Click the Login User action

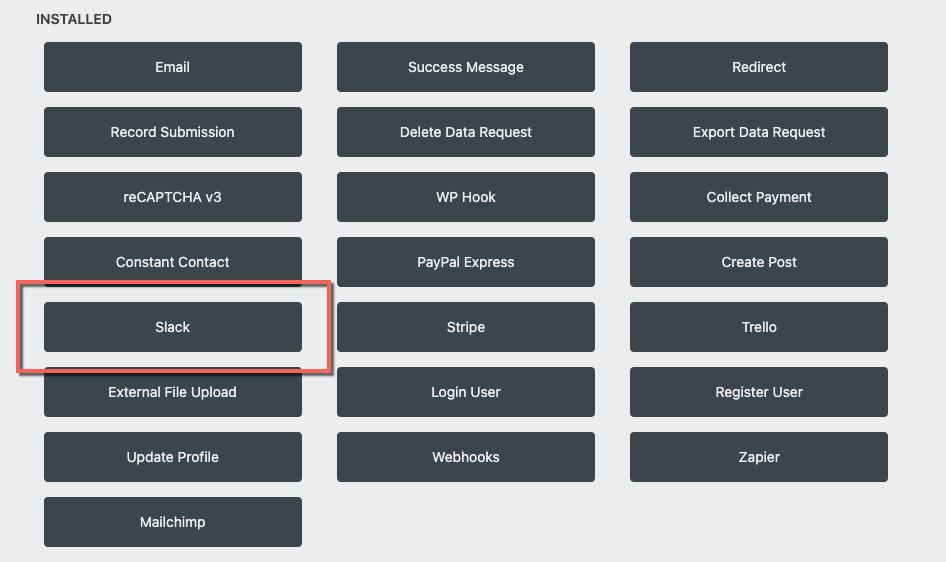click(465, 392)
